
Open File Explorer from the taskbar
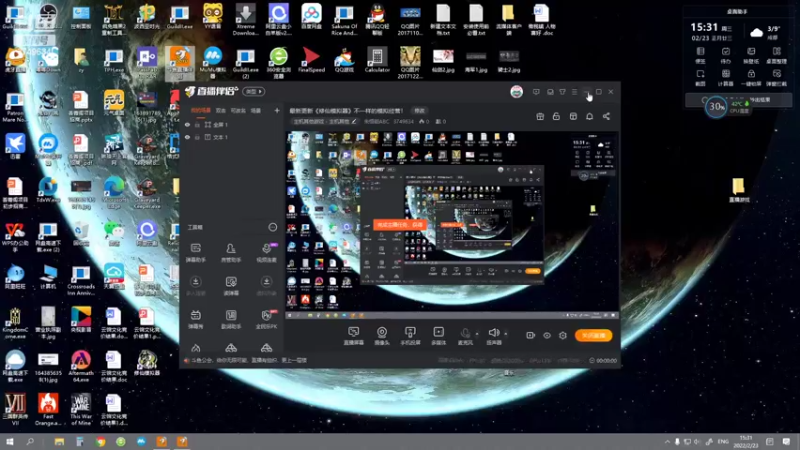click(60, 442)
